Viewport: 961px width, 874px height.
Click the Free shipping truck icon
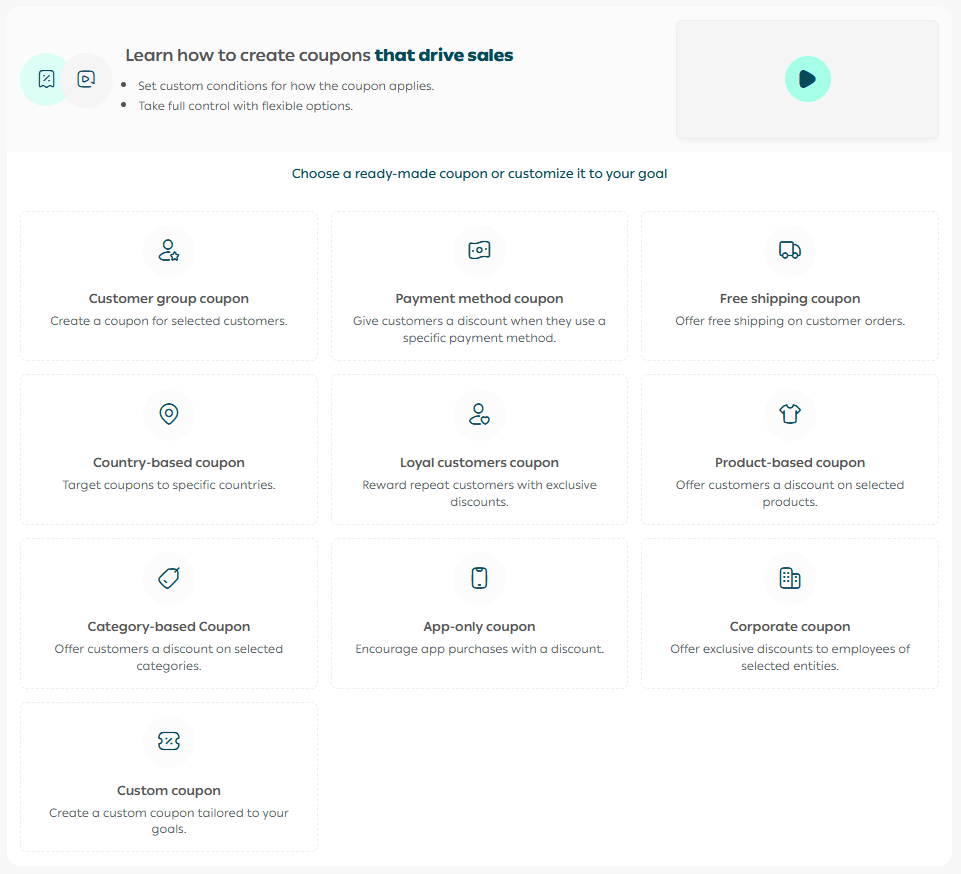[x=789, y=250]
